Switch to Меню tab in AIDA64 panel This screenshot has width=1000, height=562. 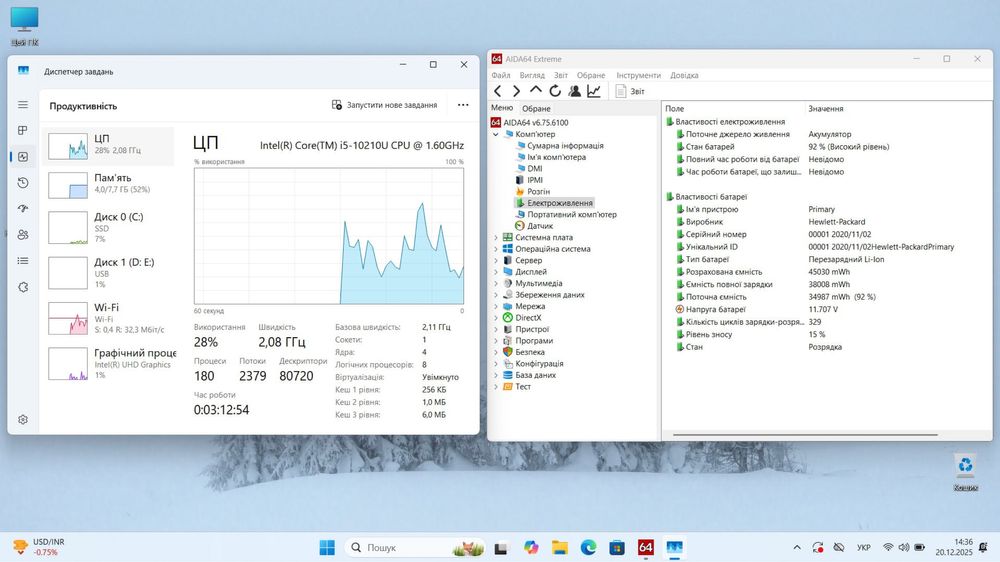click(x=502, y=108)
